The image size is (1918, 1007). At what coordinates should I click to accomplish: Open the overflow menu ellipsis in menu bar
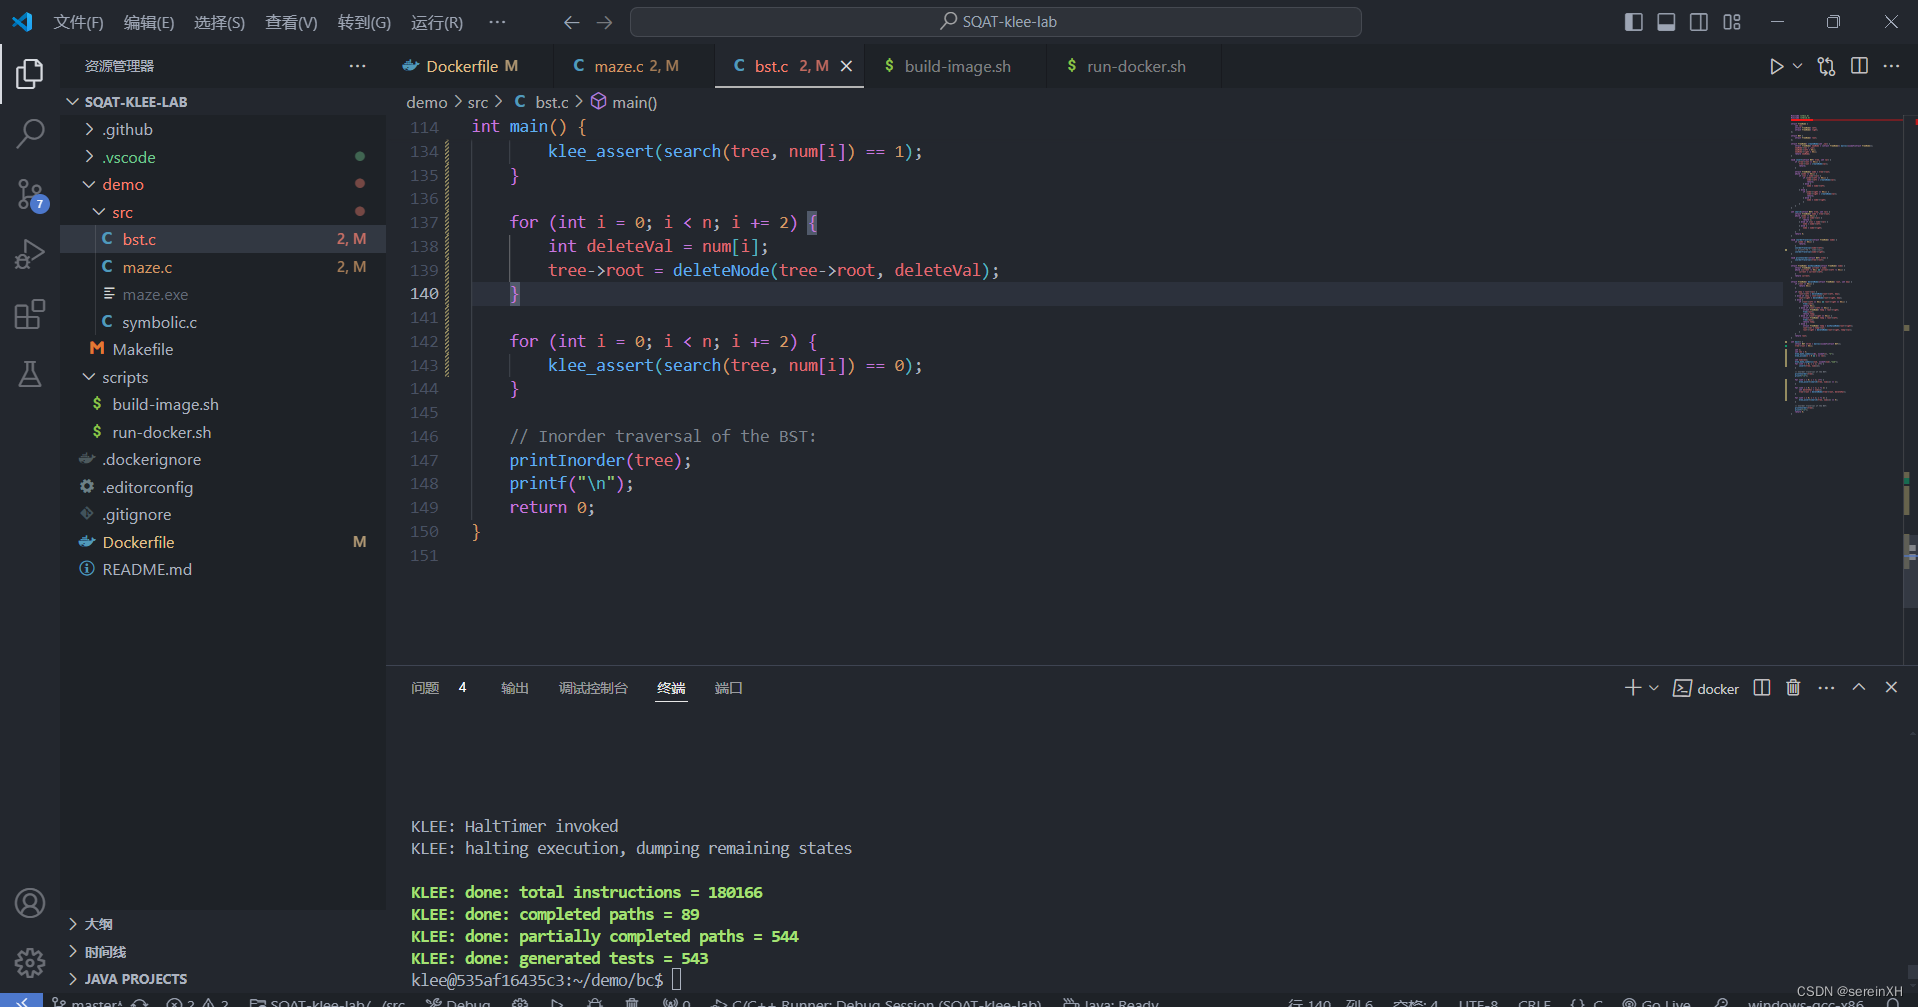pyautogui.click(x=497, y=22)
